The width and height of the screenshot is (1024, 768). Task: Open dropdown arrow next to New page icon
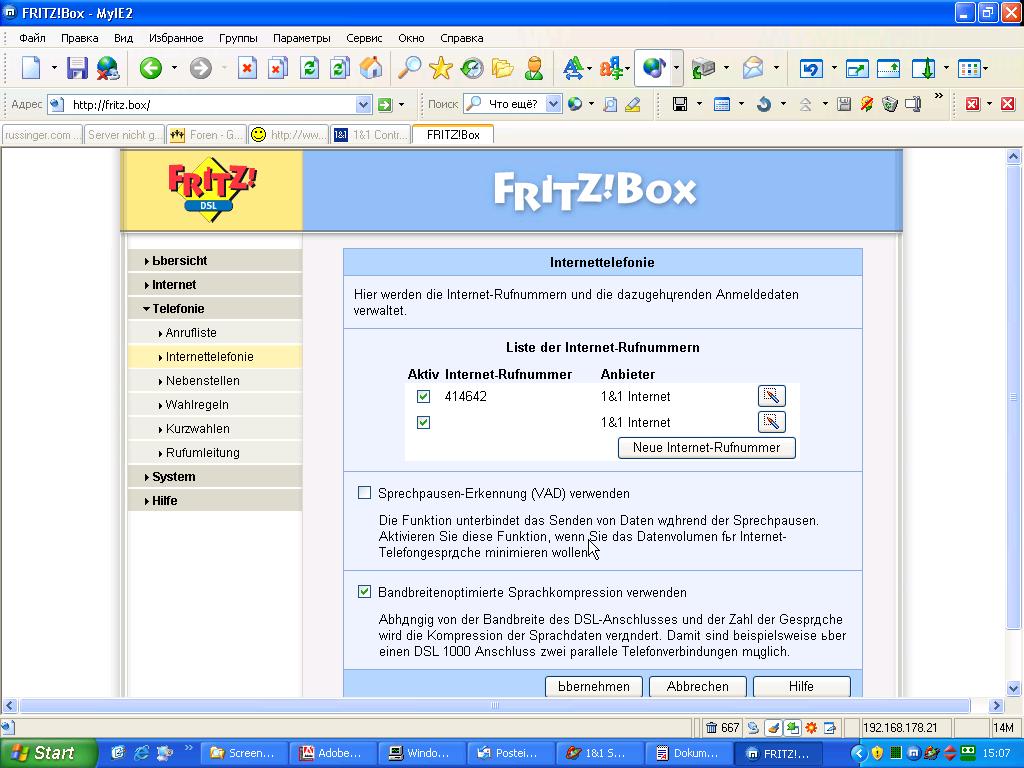point(54,68)
